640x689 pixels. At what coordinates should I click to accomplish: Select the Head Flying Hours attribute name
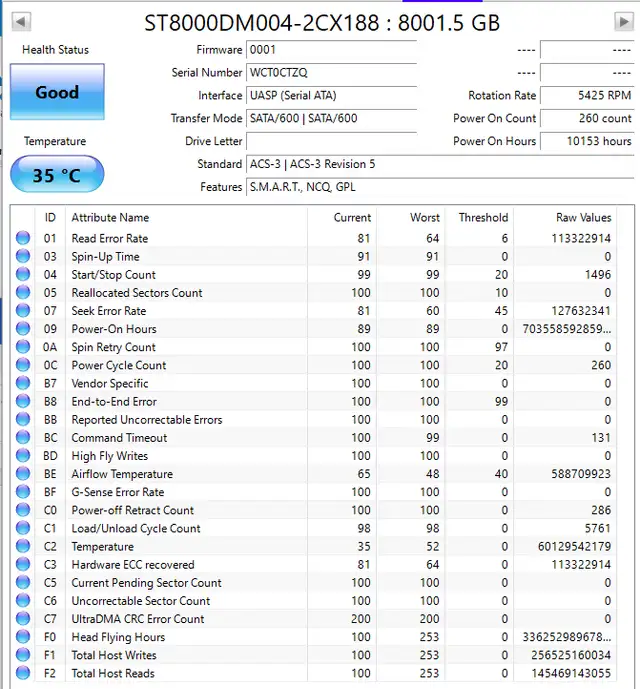coord(118,637)
